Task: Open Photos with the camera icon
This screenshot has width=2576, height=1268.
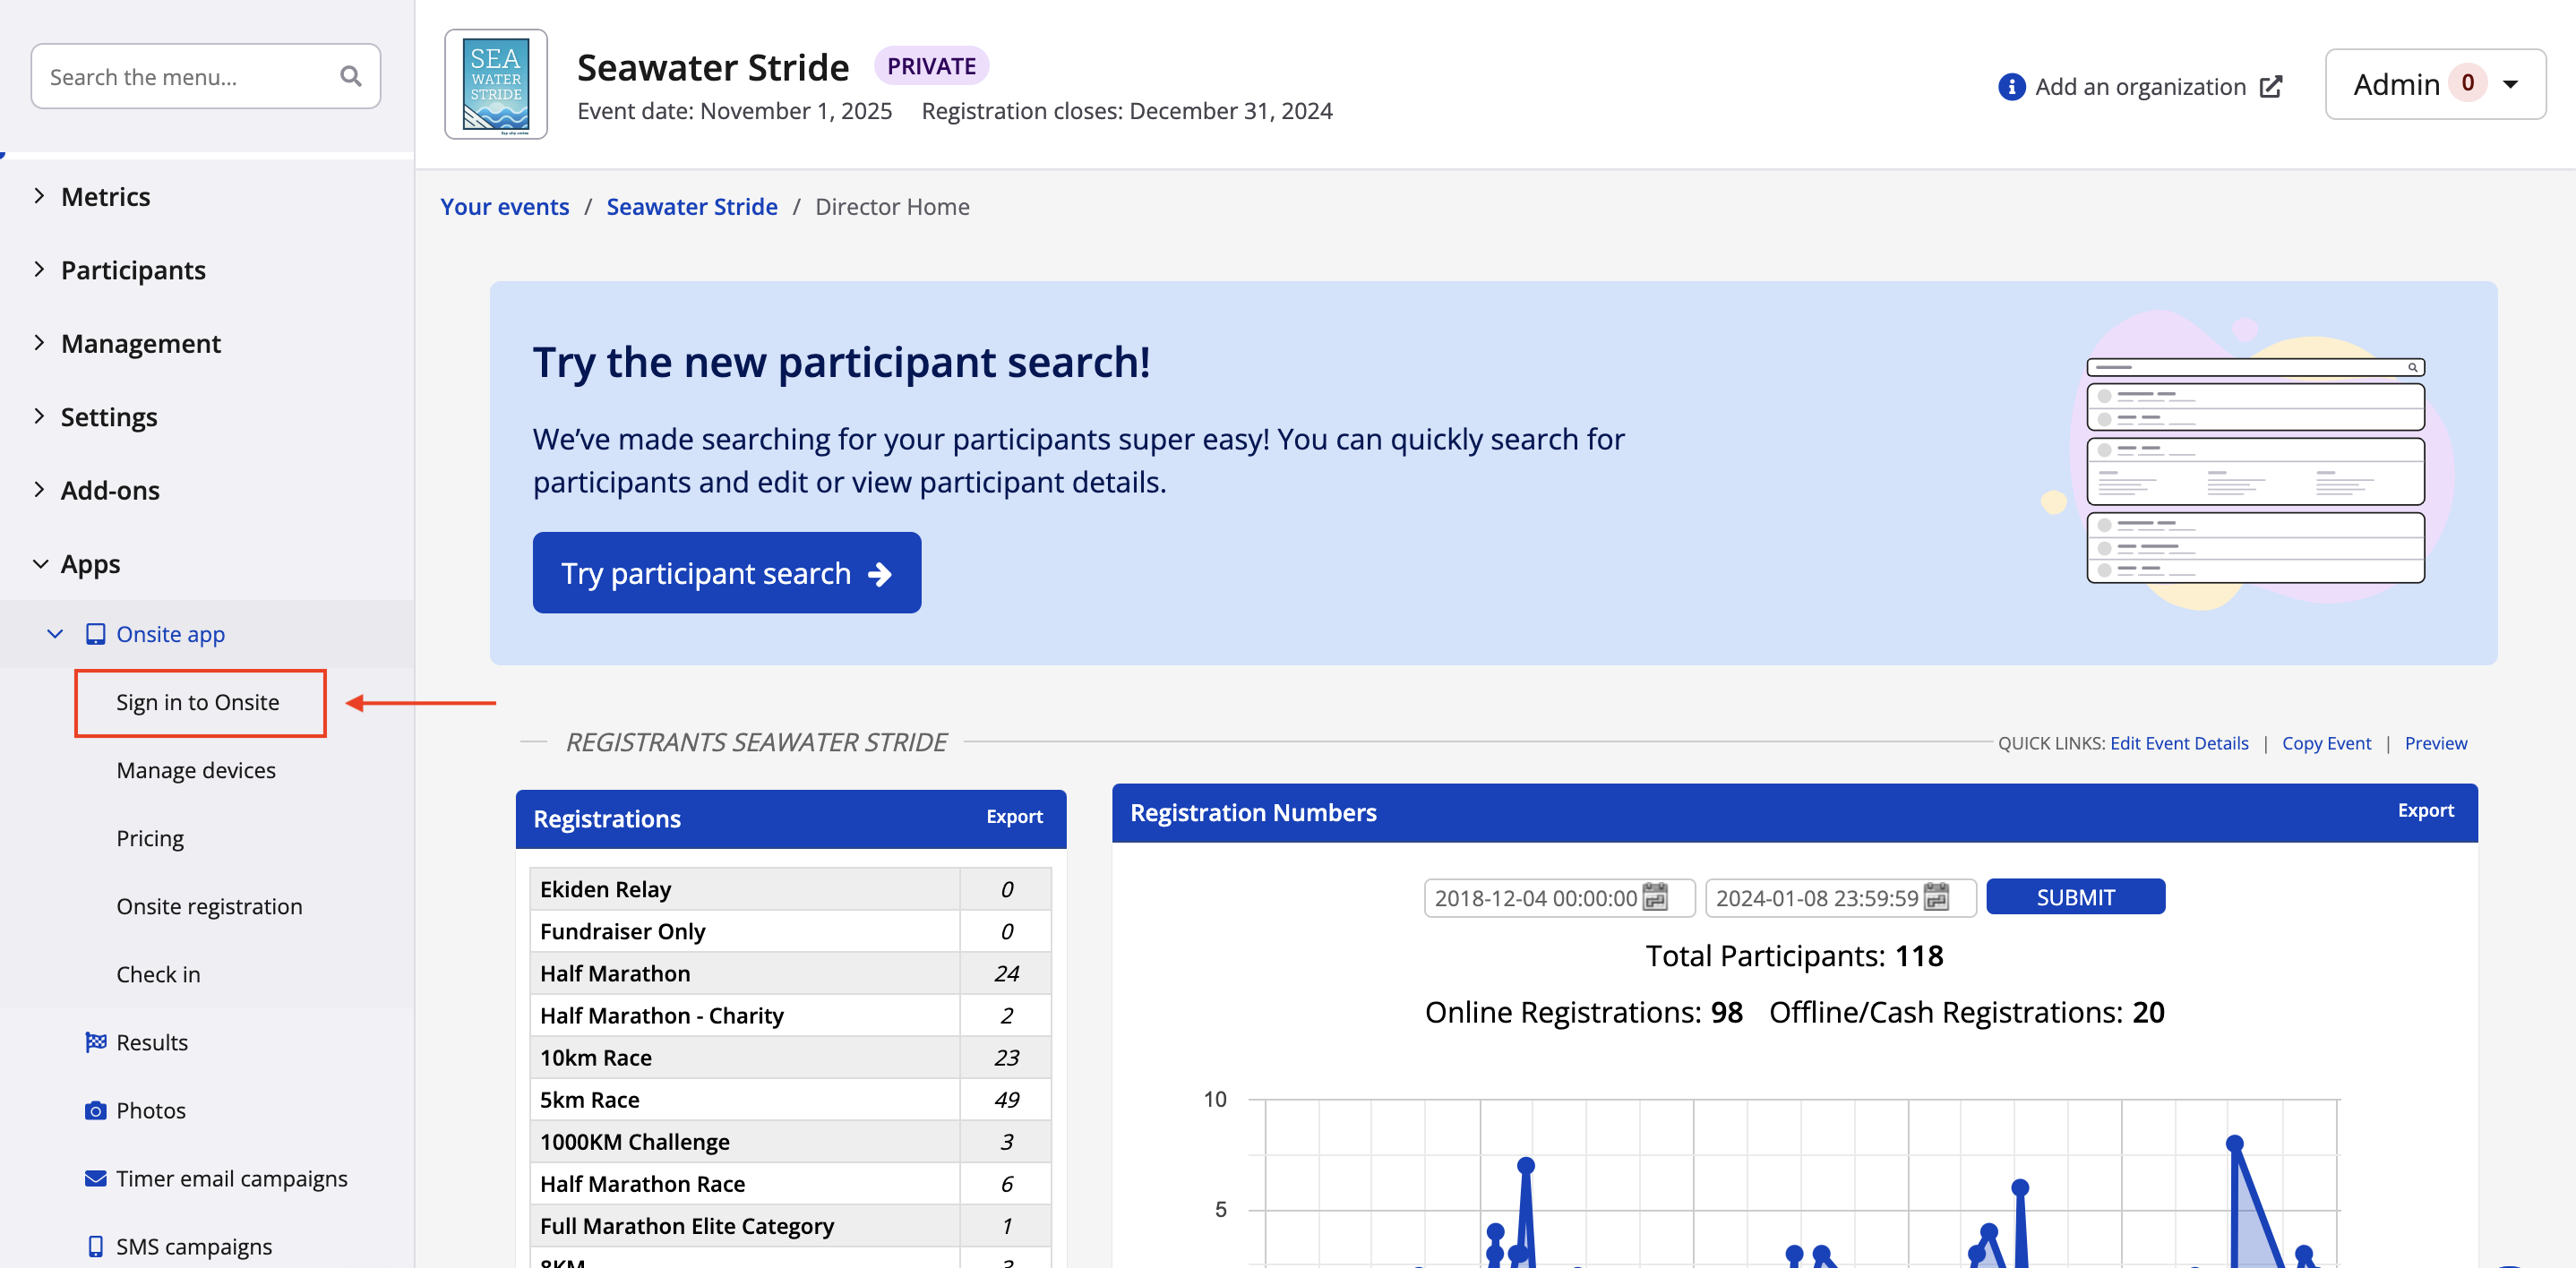Action: pos(150,1110)
